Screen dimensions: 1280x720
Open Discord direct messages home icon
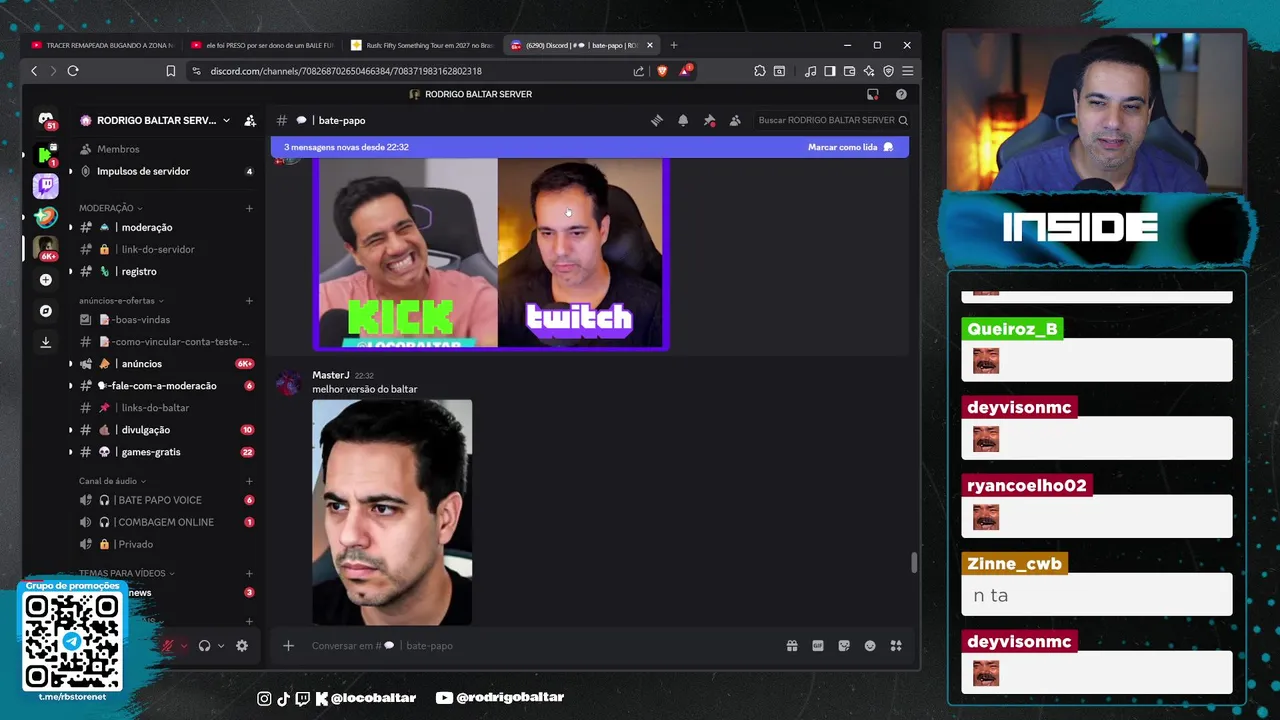pos(45,120)
